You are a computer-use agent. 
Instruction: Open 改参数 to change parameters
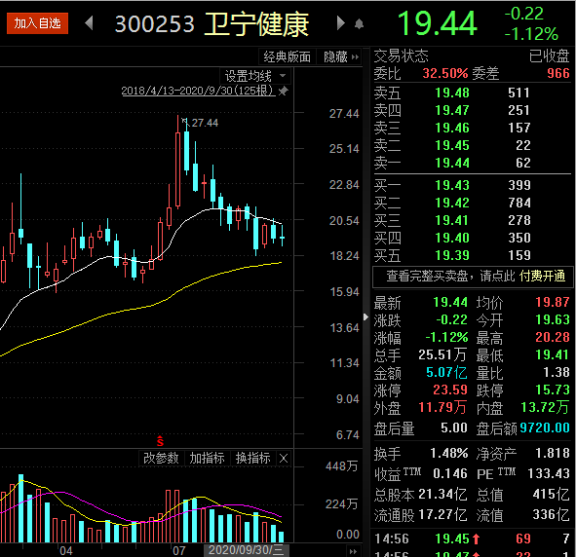click(161, 458)
